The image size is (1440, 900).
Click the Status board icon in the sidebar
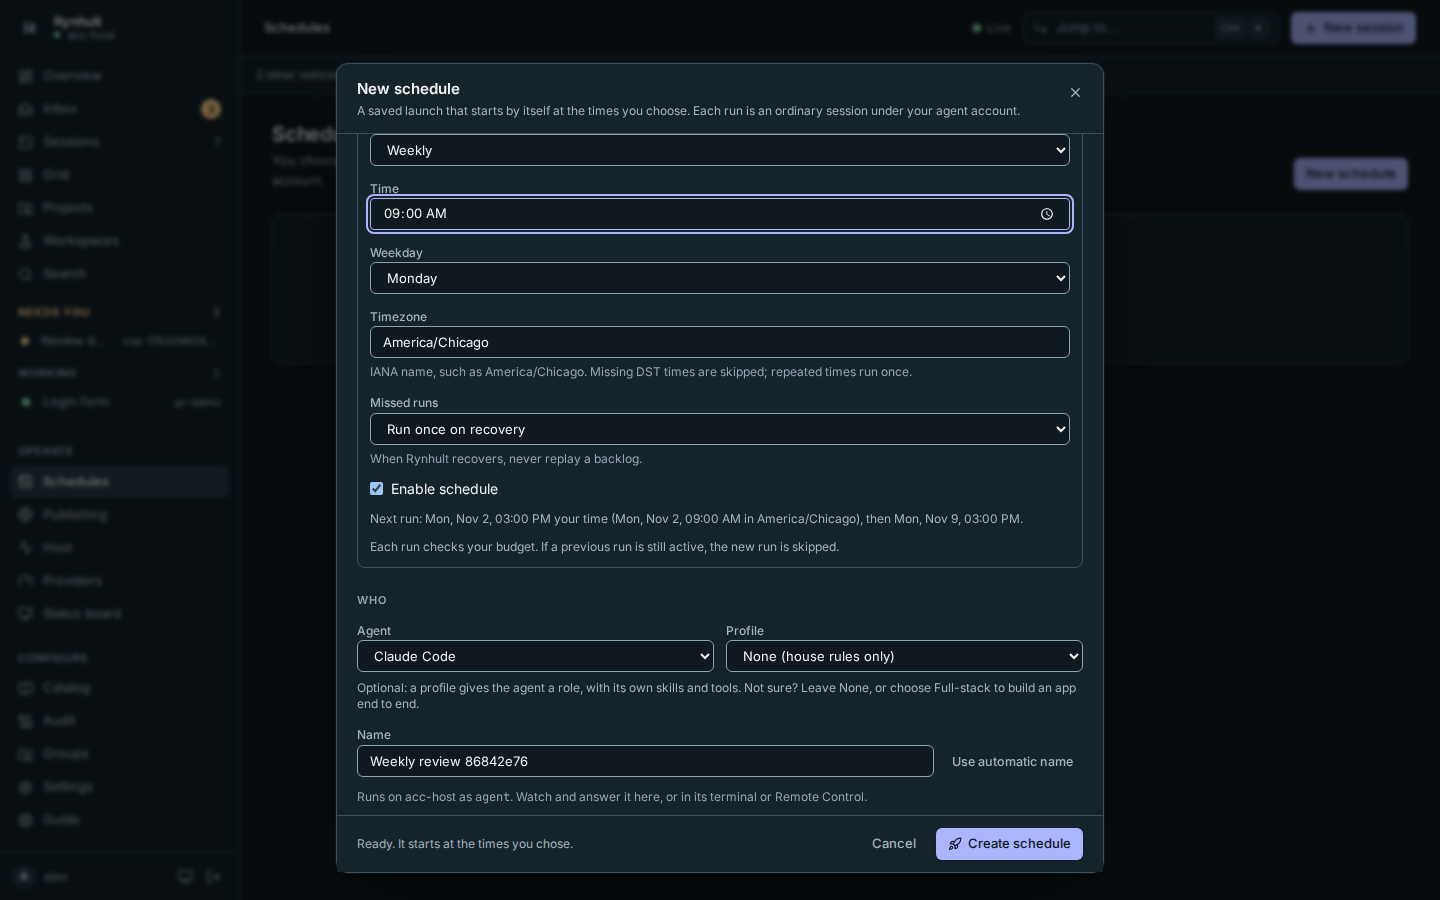[x=26, y=614]
